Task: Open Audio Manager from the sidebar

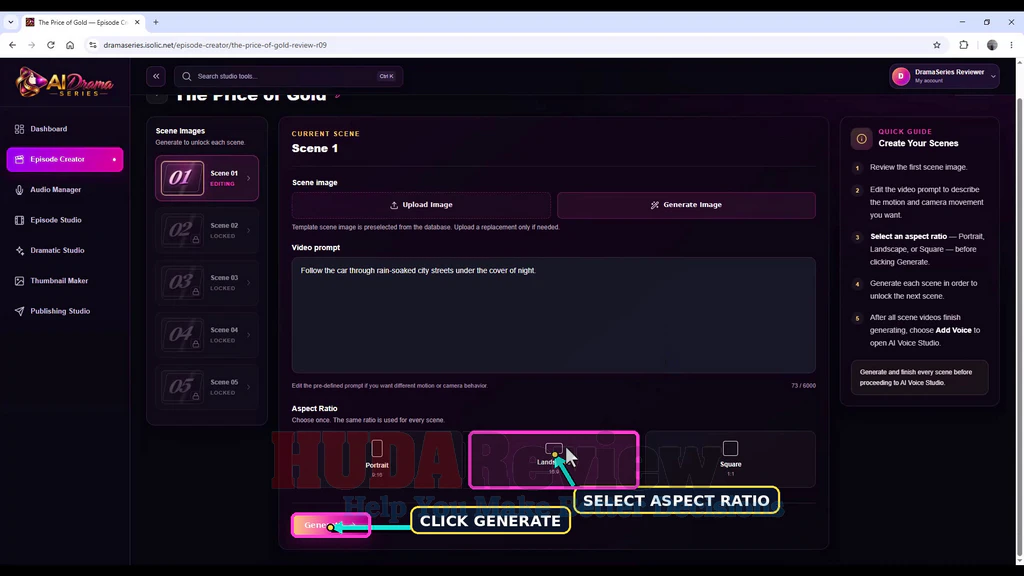Action: pyautogui.click(x=65, y=190)
